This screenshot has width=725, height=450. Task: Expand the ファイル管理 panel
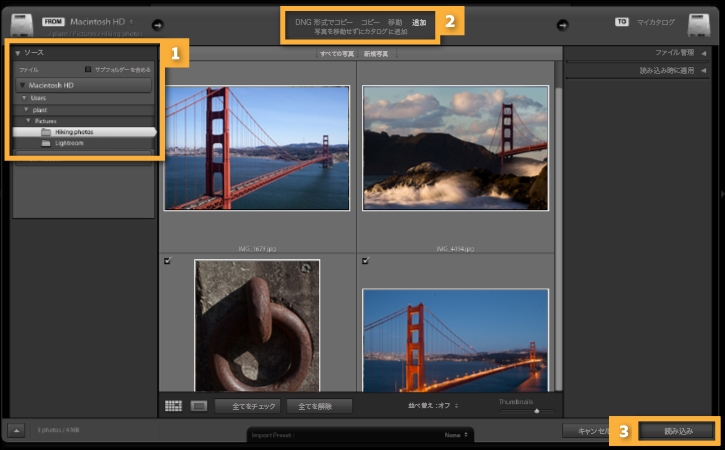click(x=704, y=53)
